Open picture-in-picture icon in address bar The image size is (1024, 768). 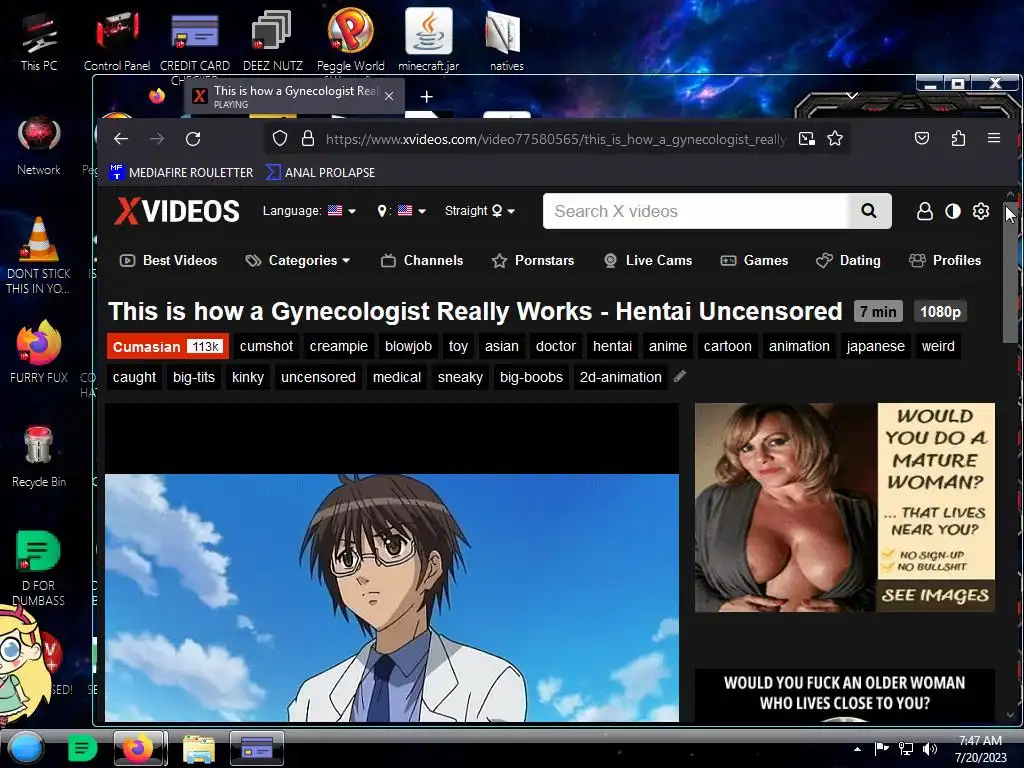coord(807,138)
